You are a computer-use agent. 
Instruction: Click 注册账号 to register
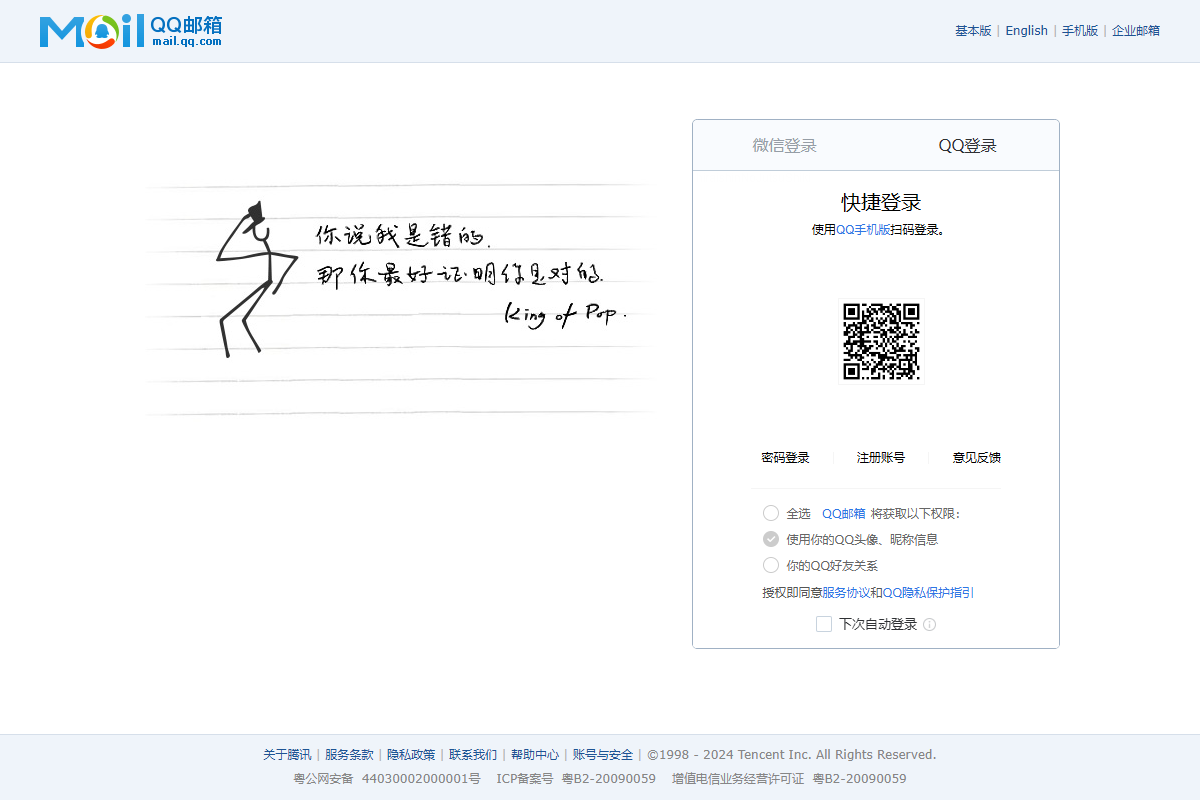(879, 457)
